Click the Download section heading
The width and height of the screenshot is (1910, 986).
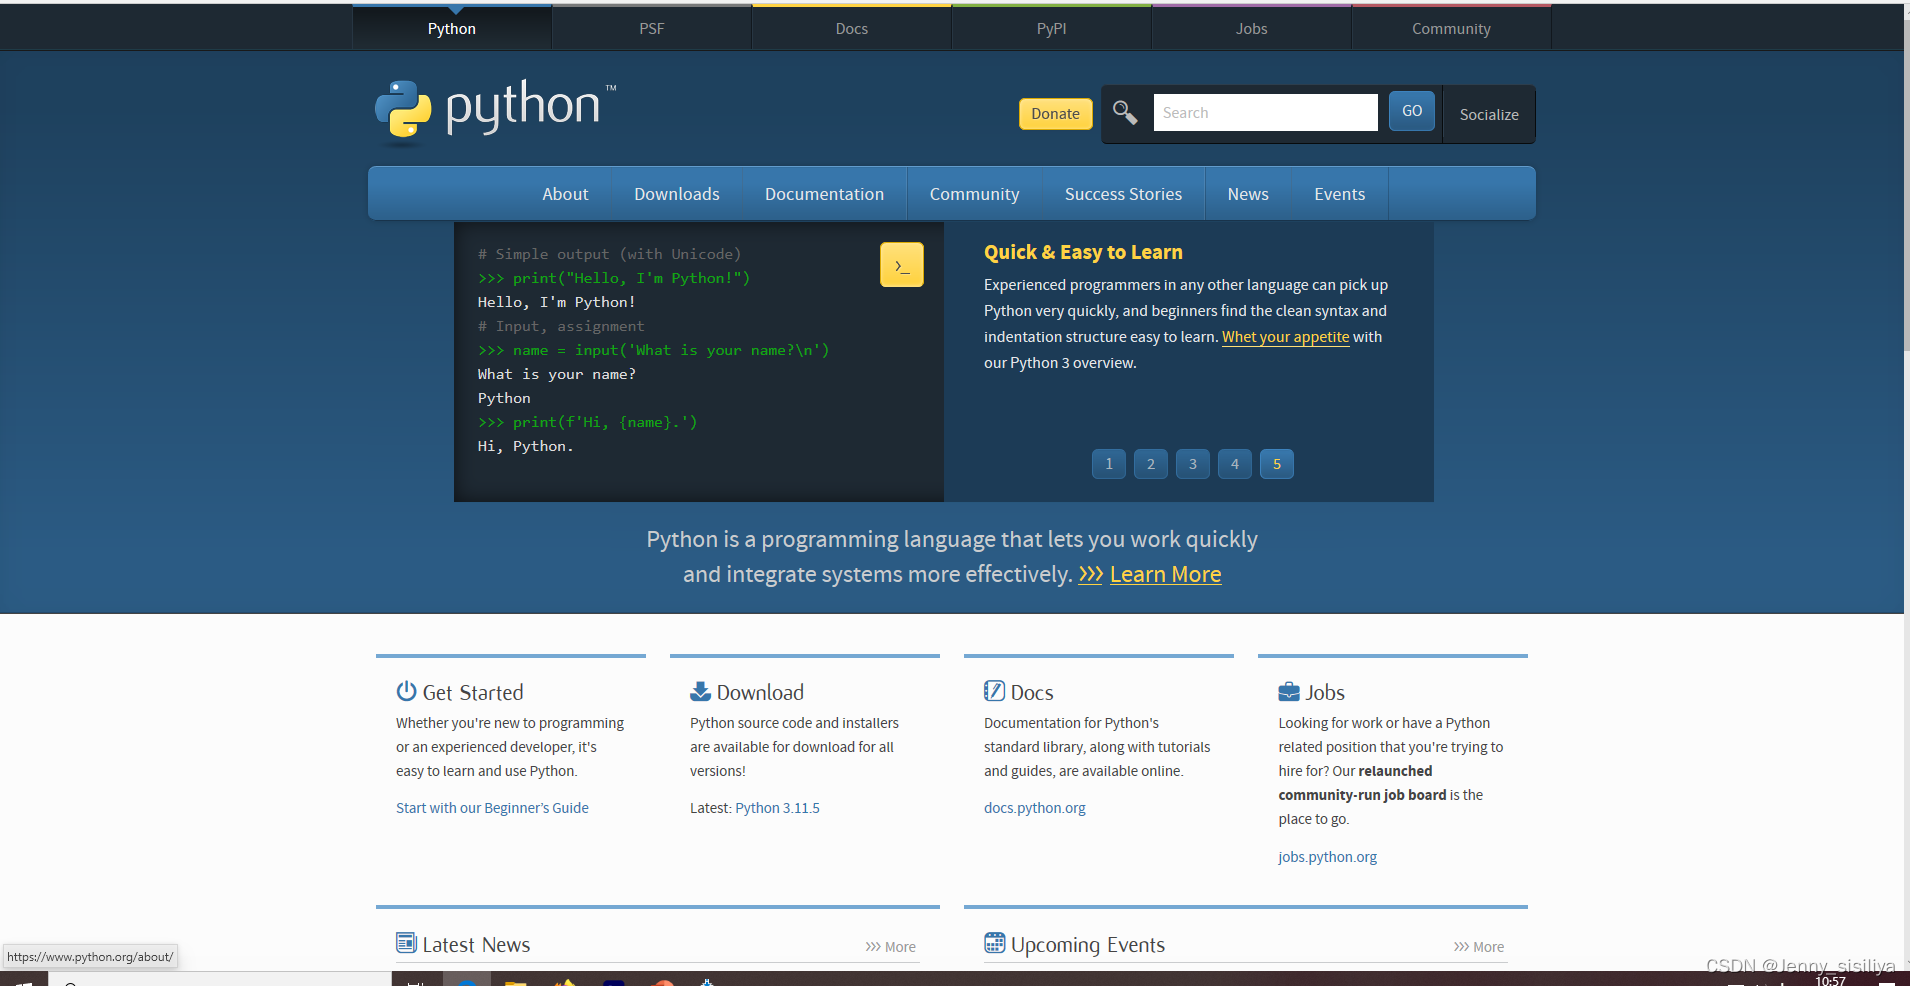[760, 692]
